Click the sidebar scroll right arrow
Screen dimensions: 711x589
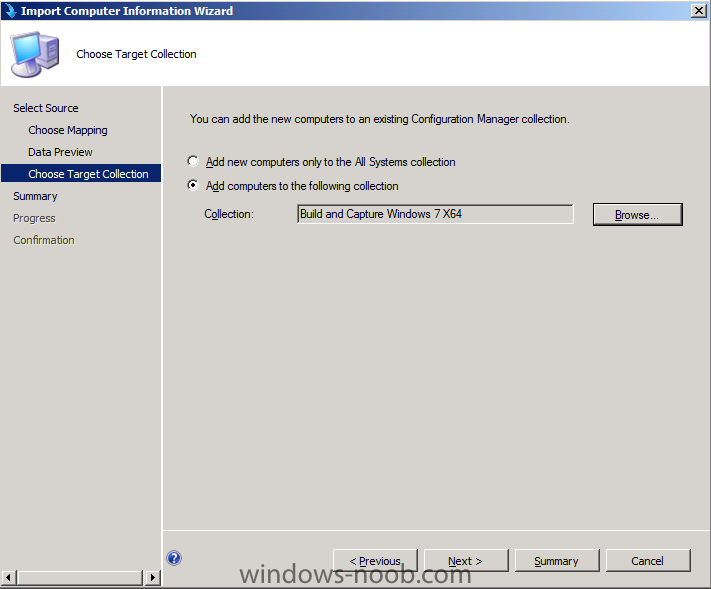click(153, 577)
